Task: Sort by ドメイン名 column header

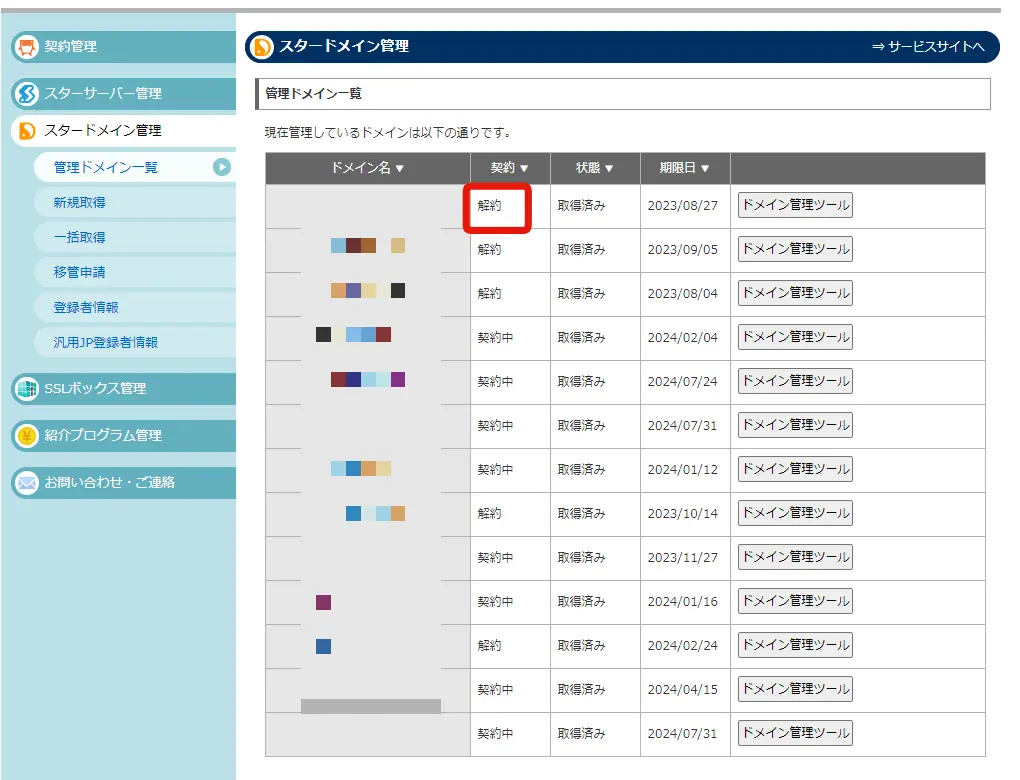Action: pyautogui.click(x=367, y=169)
